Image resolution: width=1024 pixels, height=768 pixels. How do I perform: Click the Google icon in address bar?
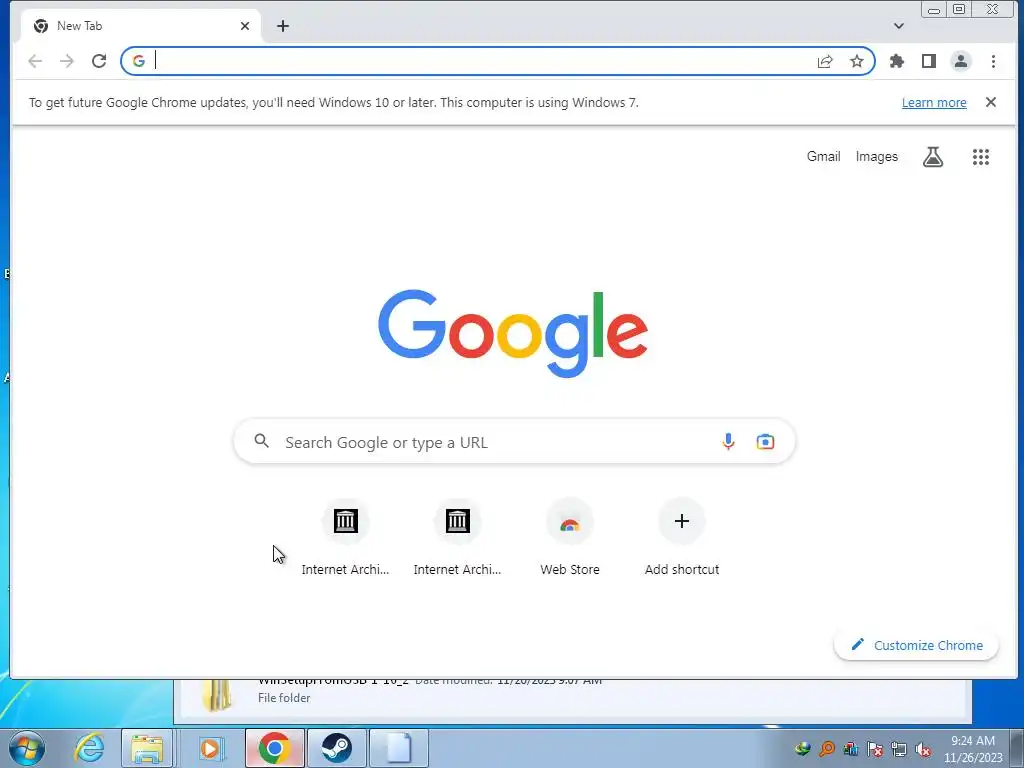coord(138,61)
